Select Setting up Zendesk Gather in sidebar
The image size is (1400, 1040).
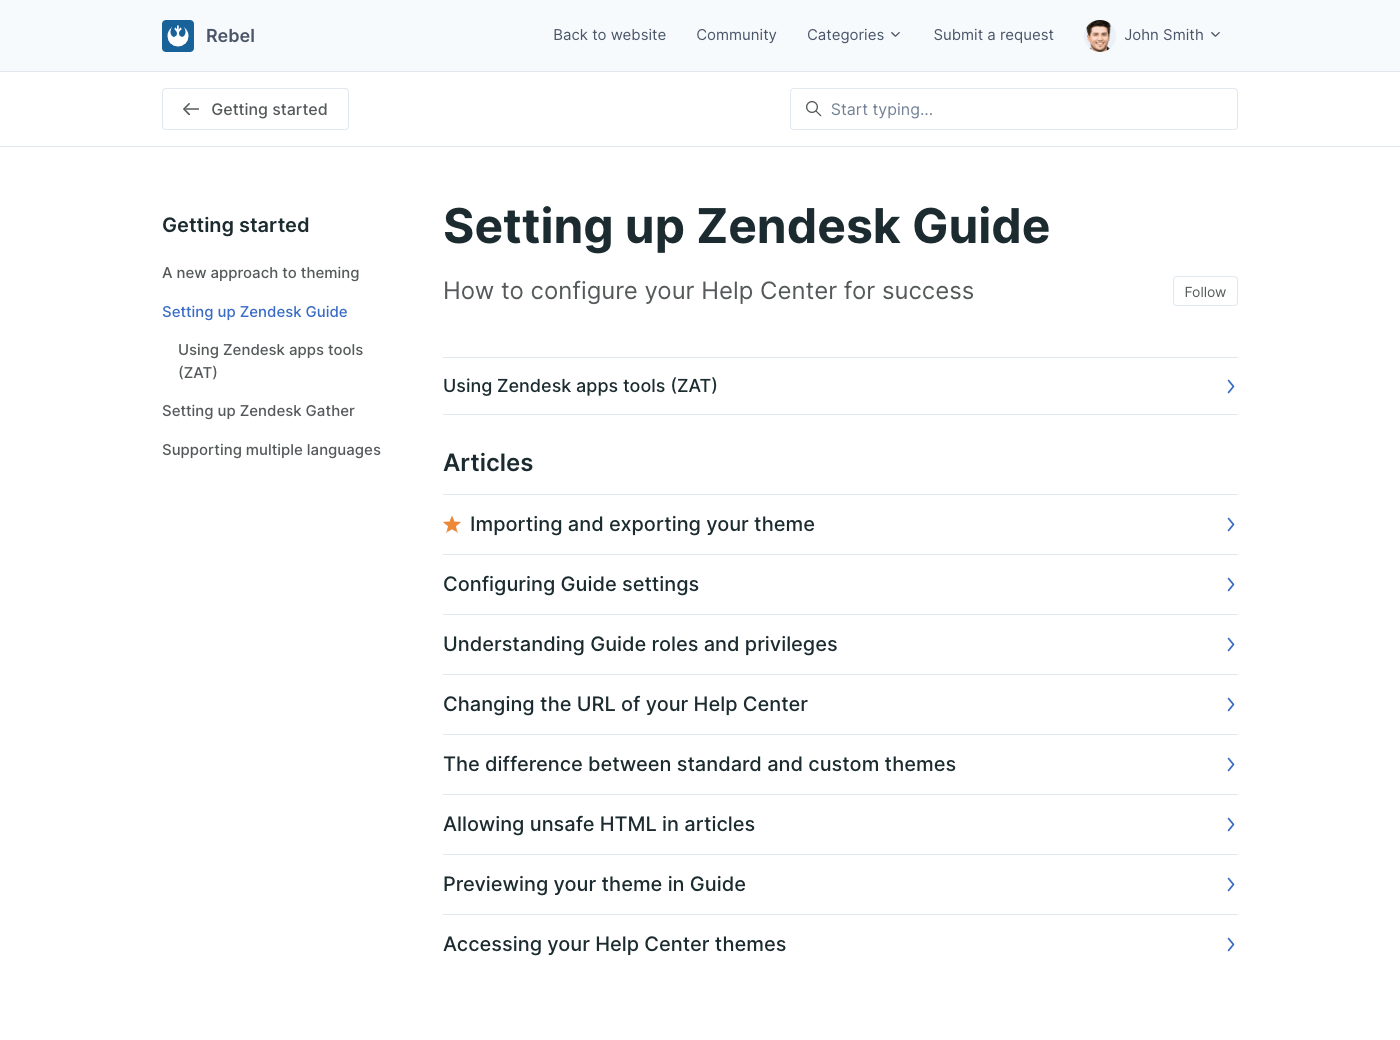coord(258,411)
